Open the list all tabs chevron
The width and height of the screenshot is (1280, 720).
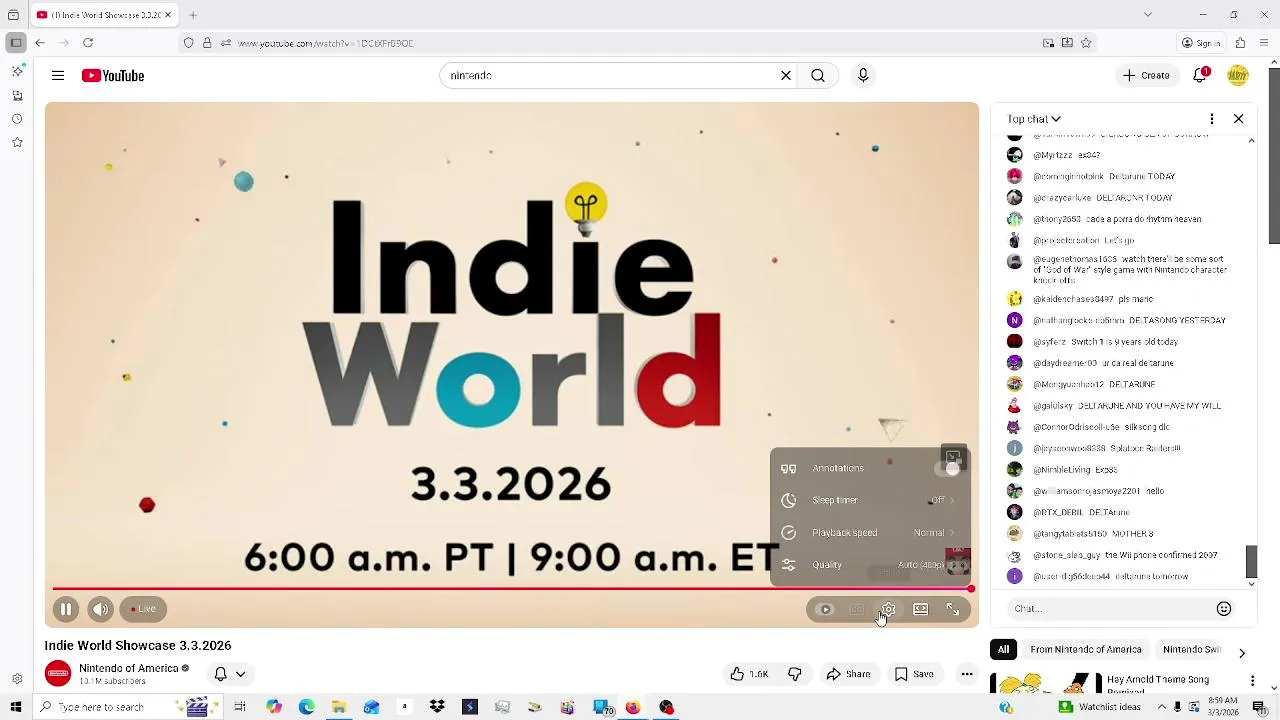[x=1148, y=15]
